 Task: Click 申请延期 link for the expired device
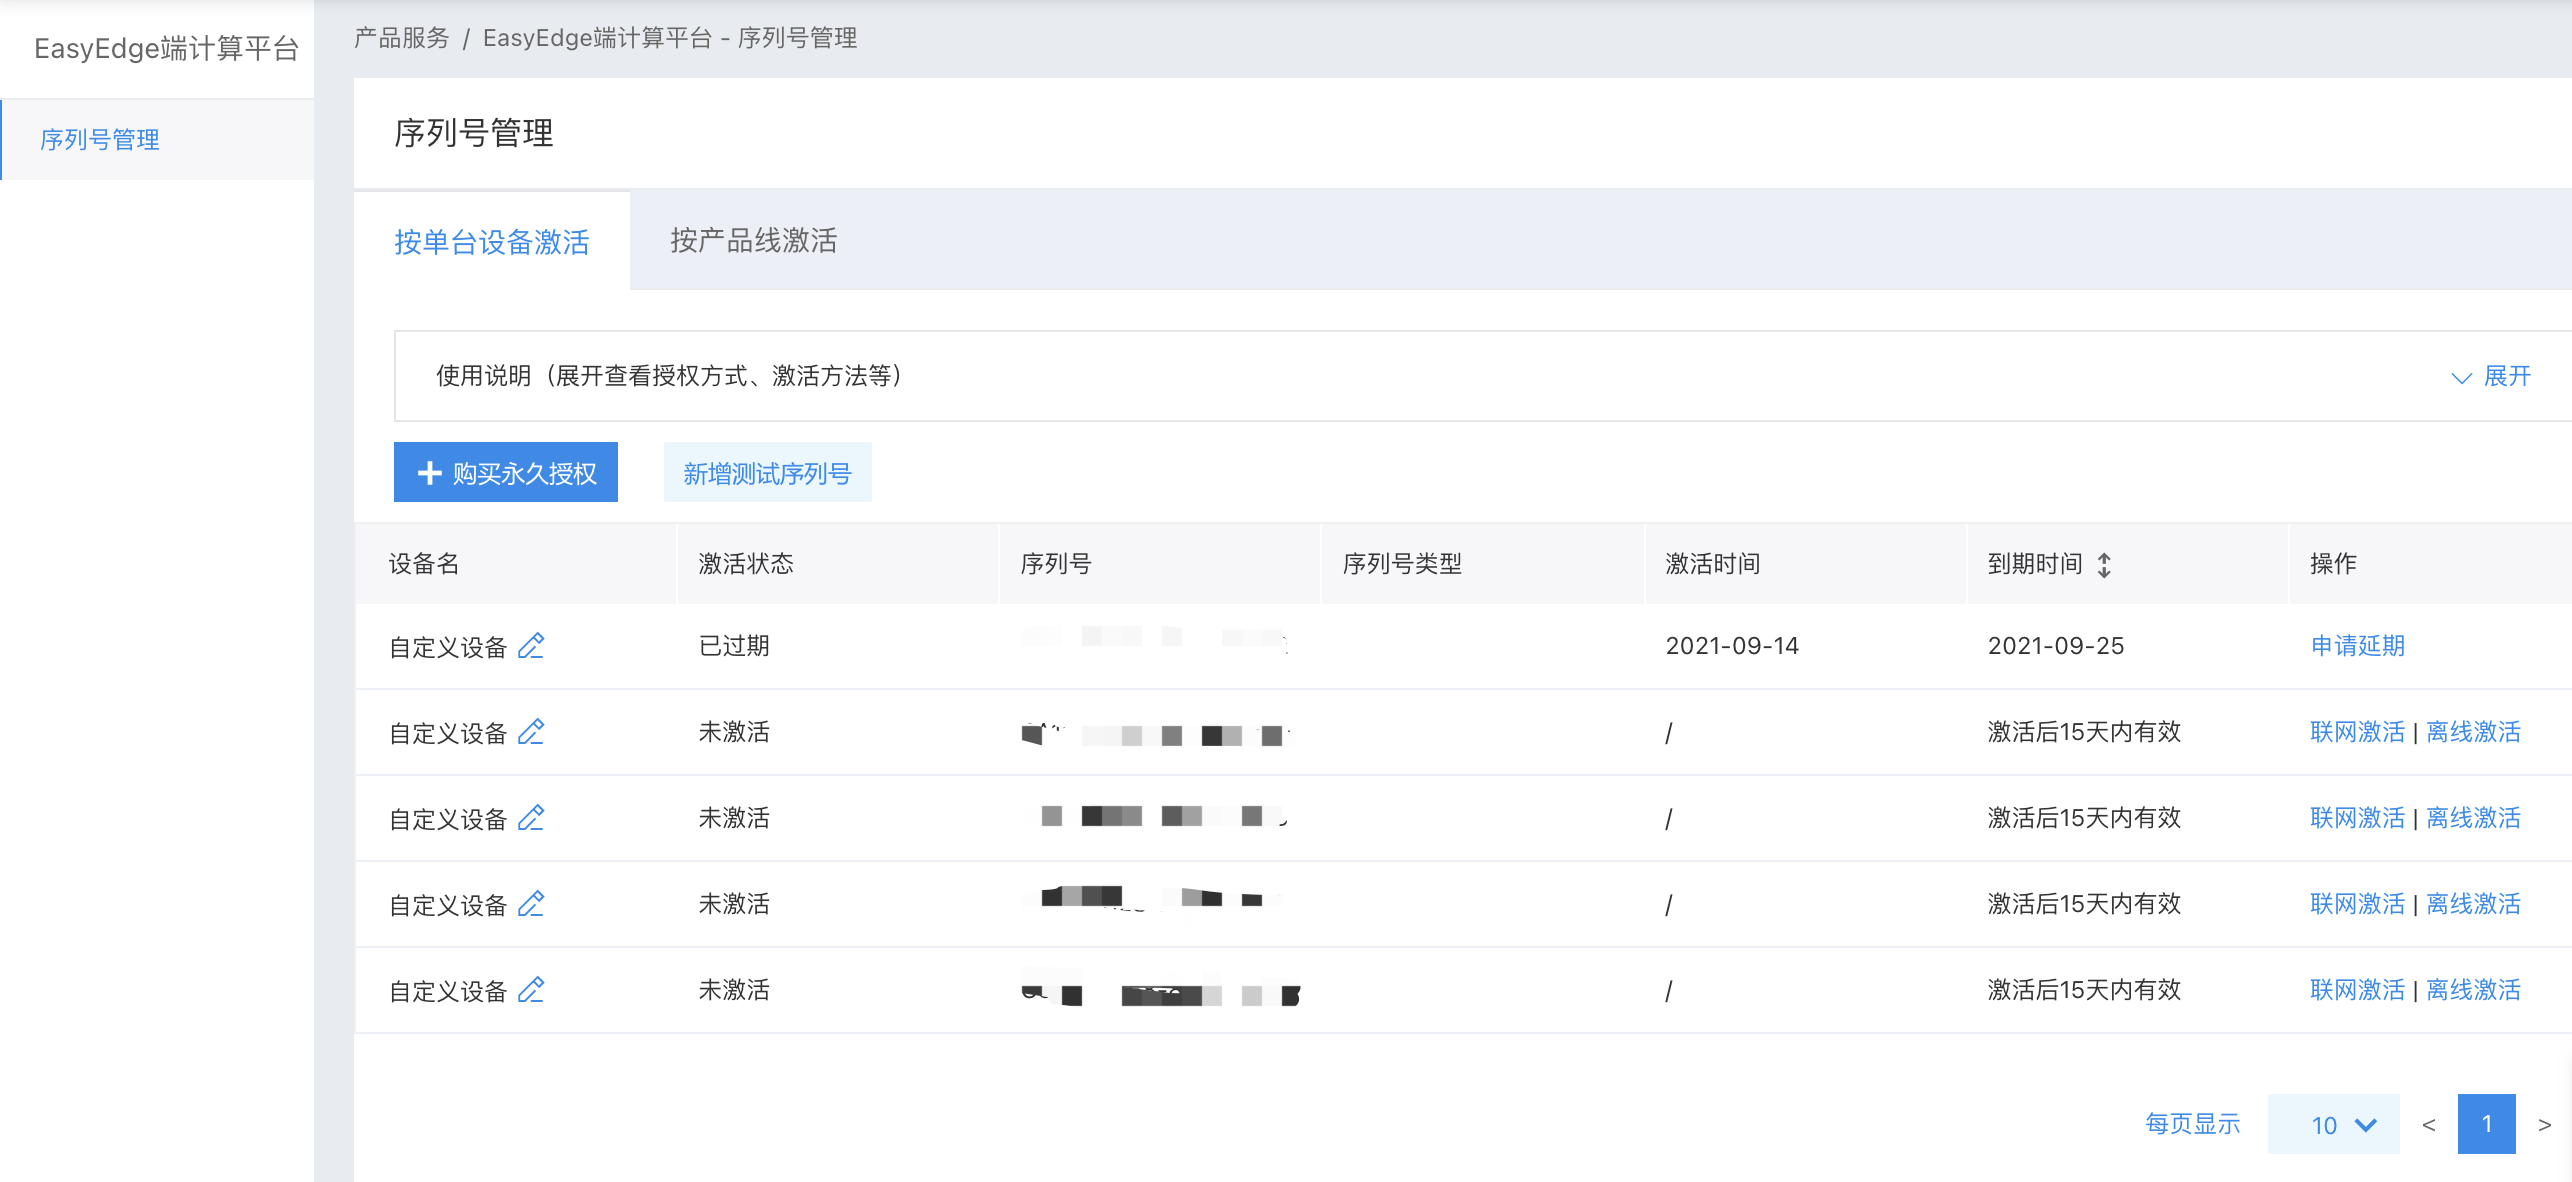tap(2357, 646)
